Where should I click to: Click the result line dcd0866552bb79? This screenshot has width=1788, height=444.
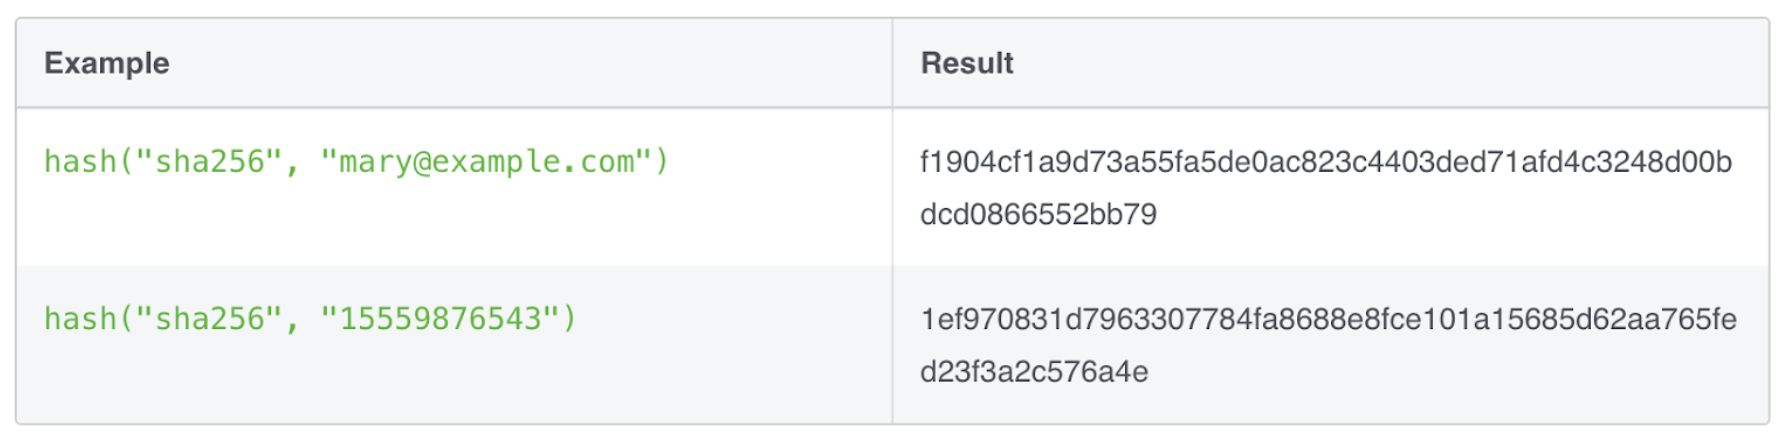1038,214
